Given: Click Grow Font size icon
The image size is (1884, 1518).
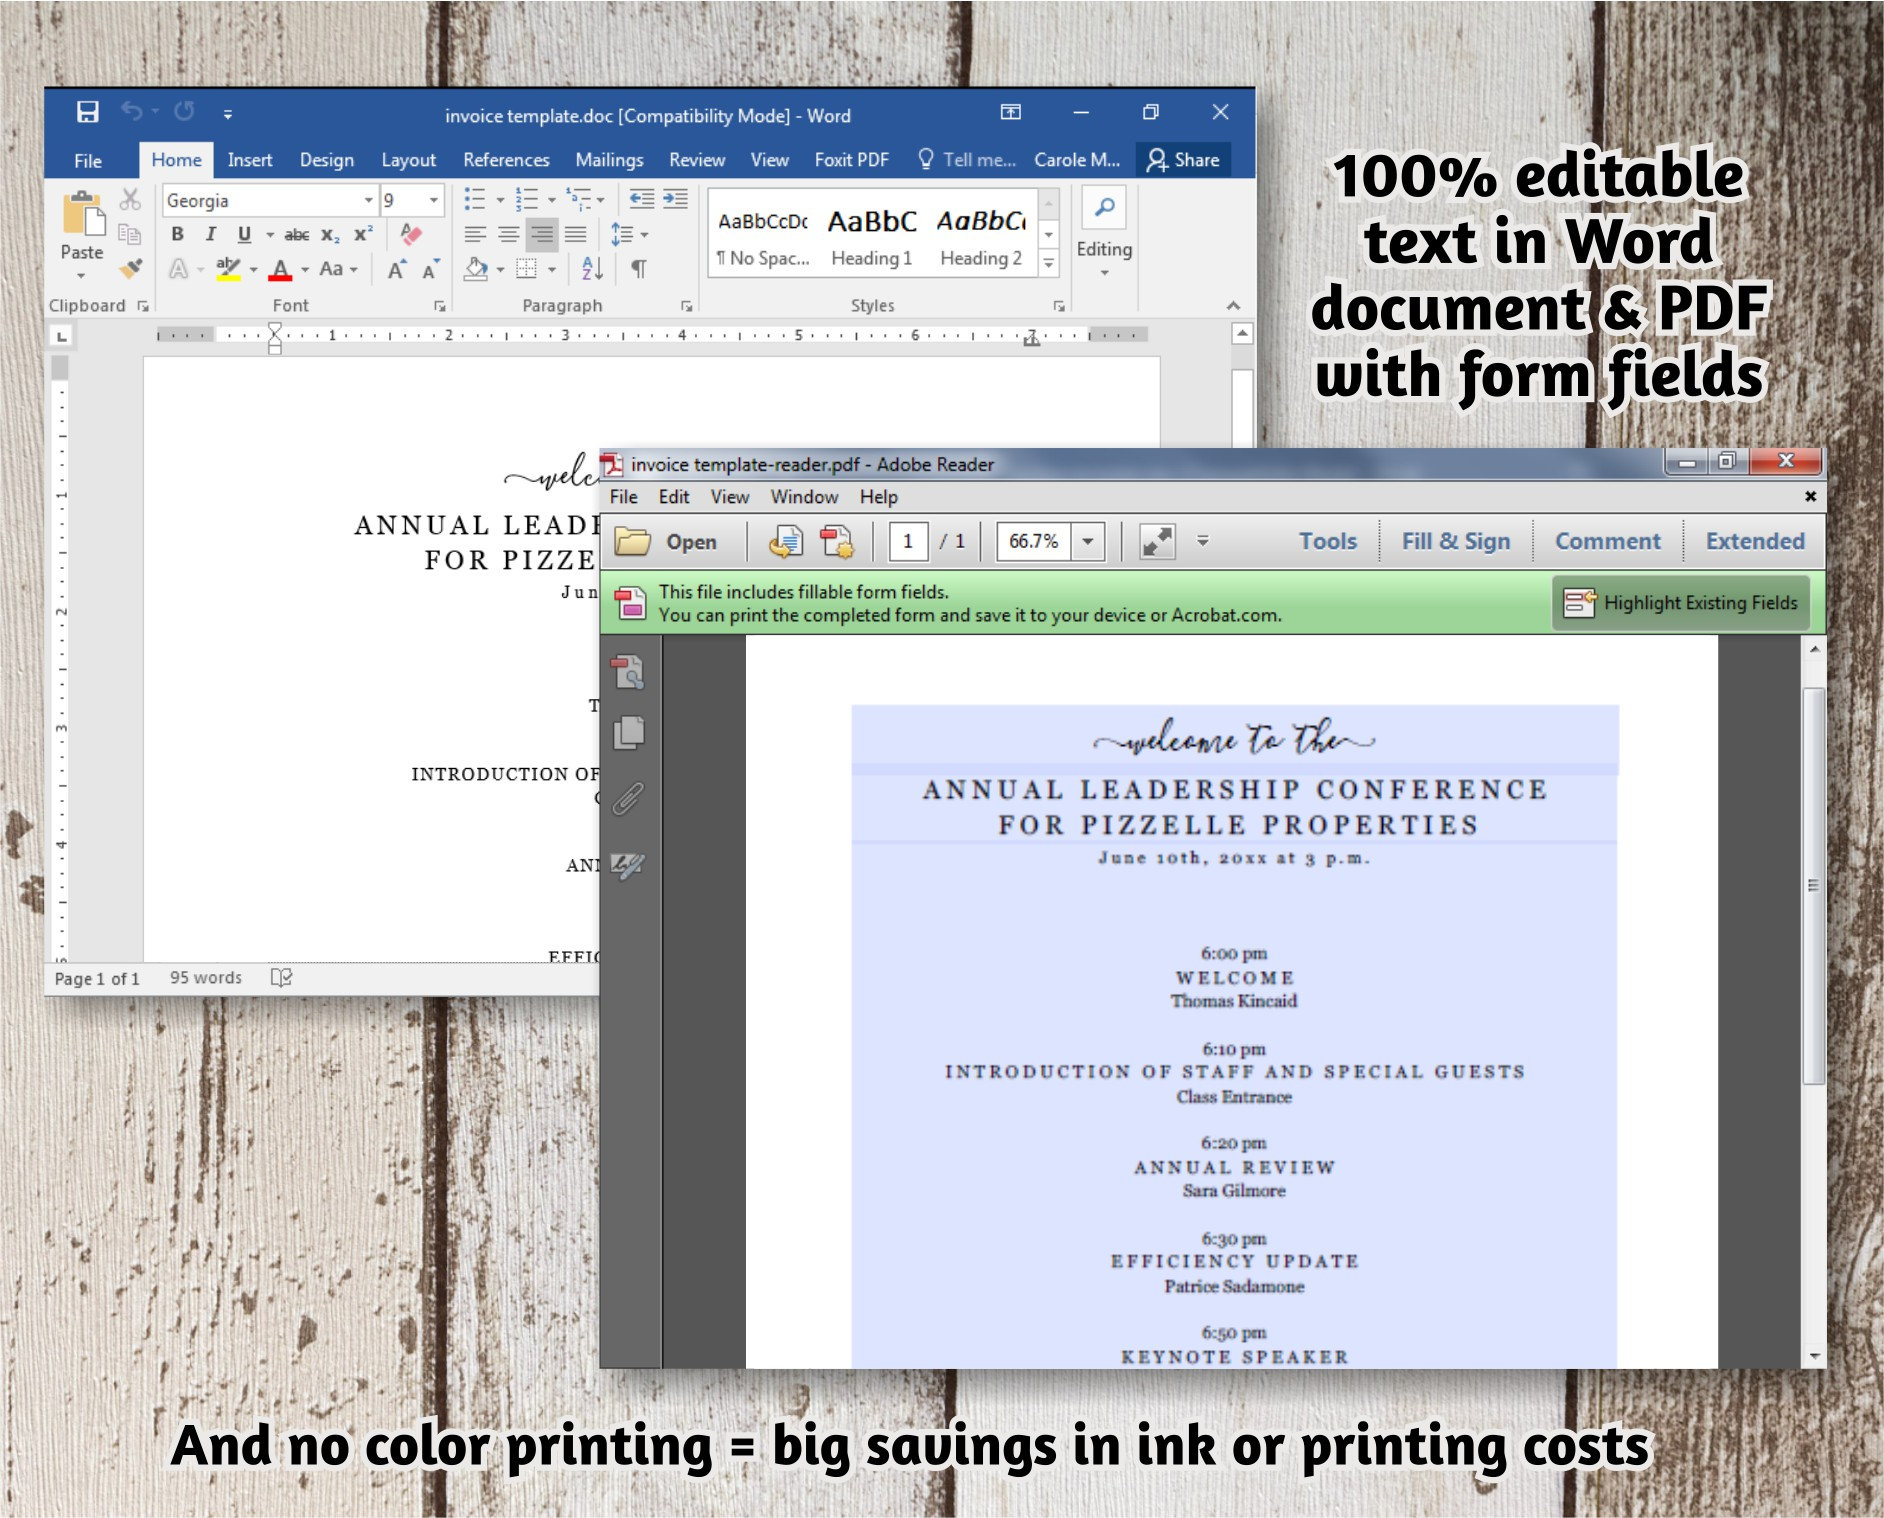Looking at the screenshot, I should [x=397, y=269].
